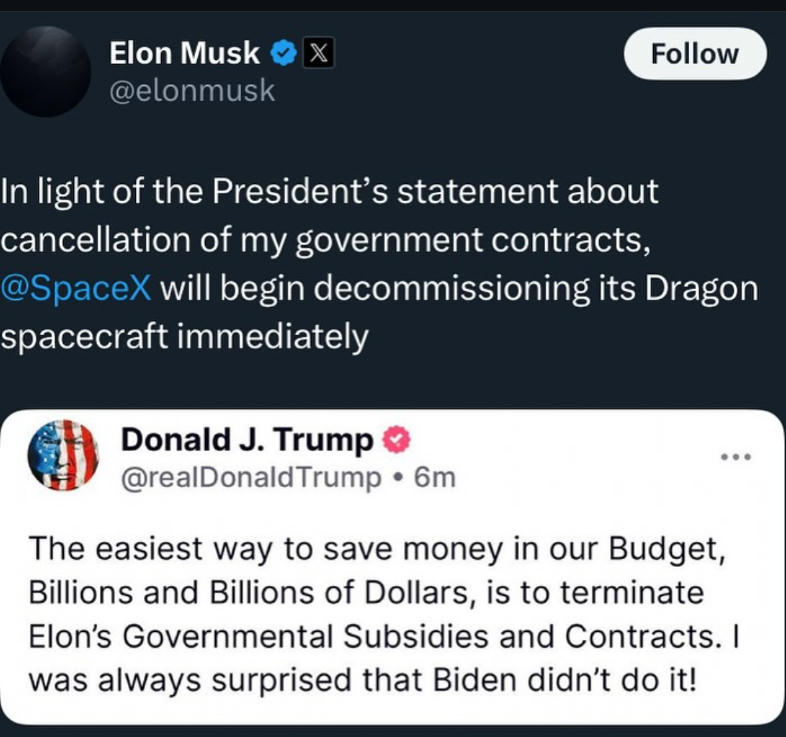The width and height of the screenshot is (786, 737).
Task: Click the X affiliation badge icon
Action: [x=317, y=53]
